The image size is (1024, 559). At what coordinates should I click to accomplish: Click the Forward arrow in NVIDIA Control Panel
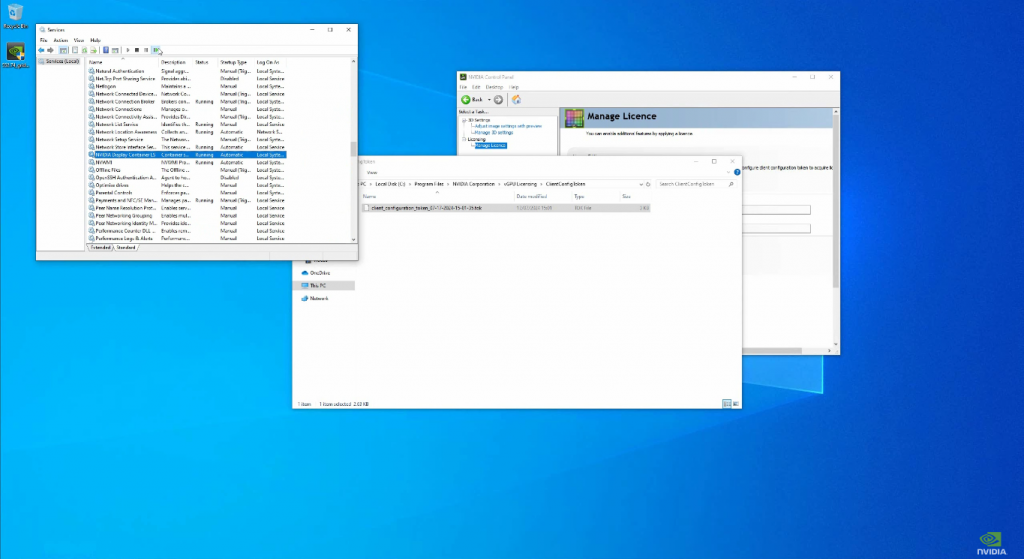(498, 99)
